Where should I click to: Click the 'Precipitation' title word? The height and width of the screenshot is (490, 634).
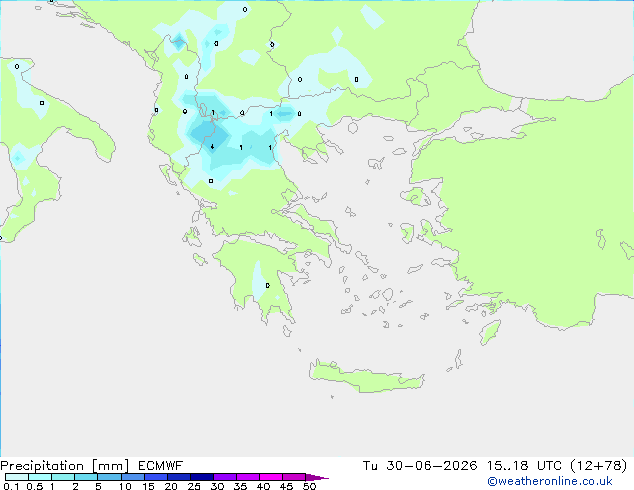click(x=42, y=466)
